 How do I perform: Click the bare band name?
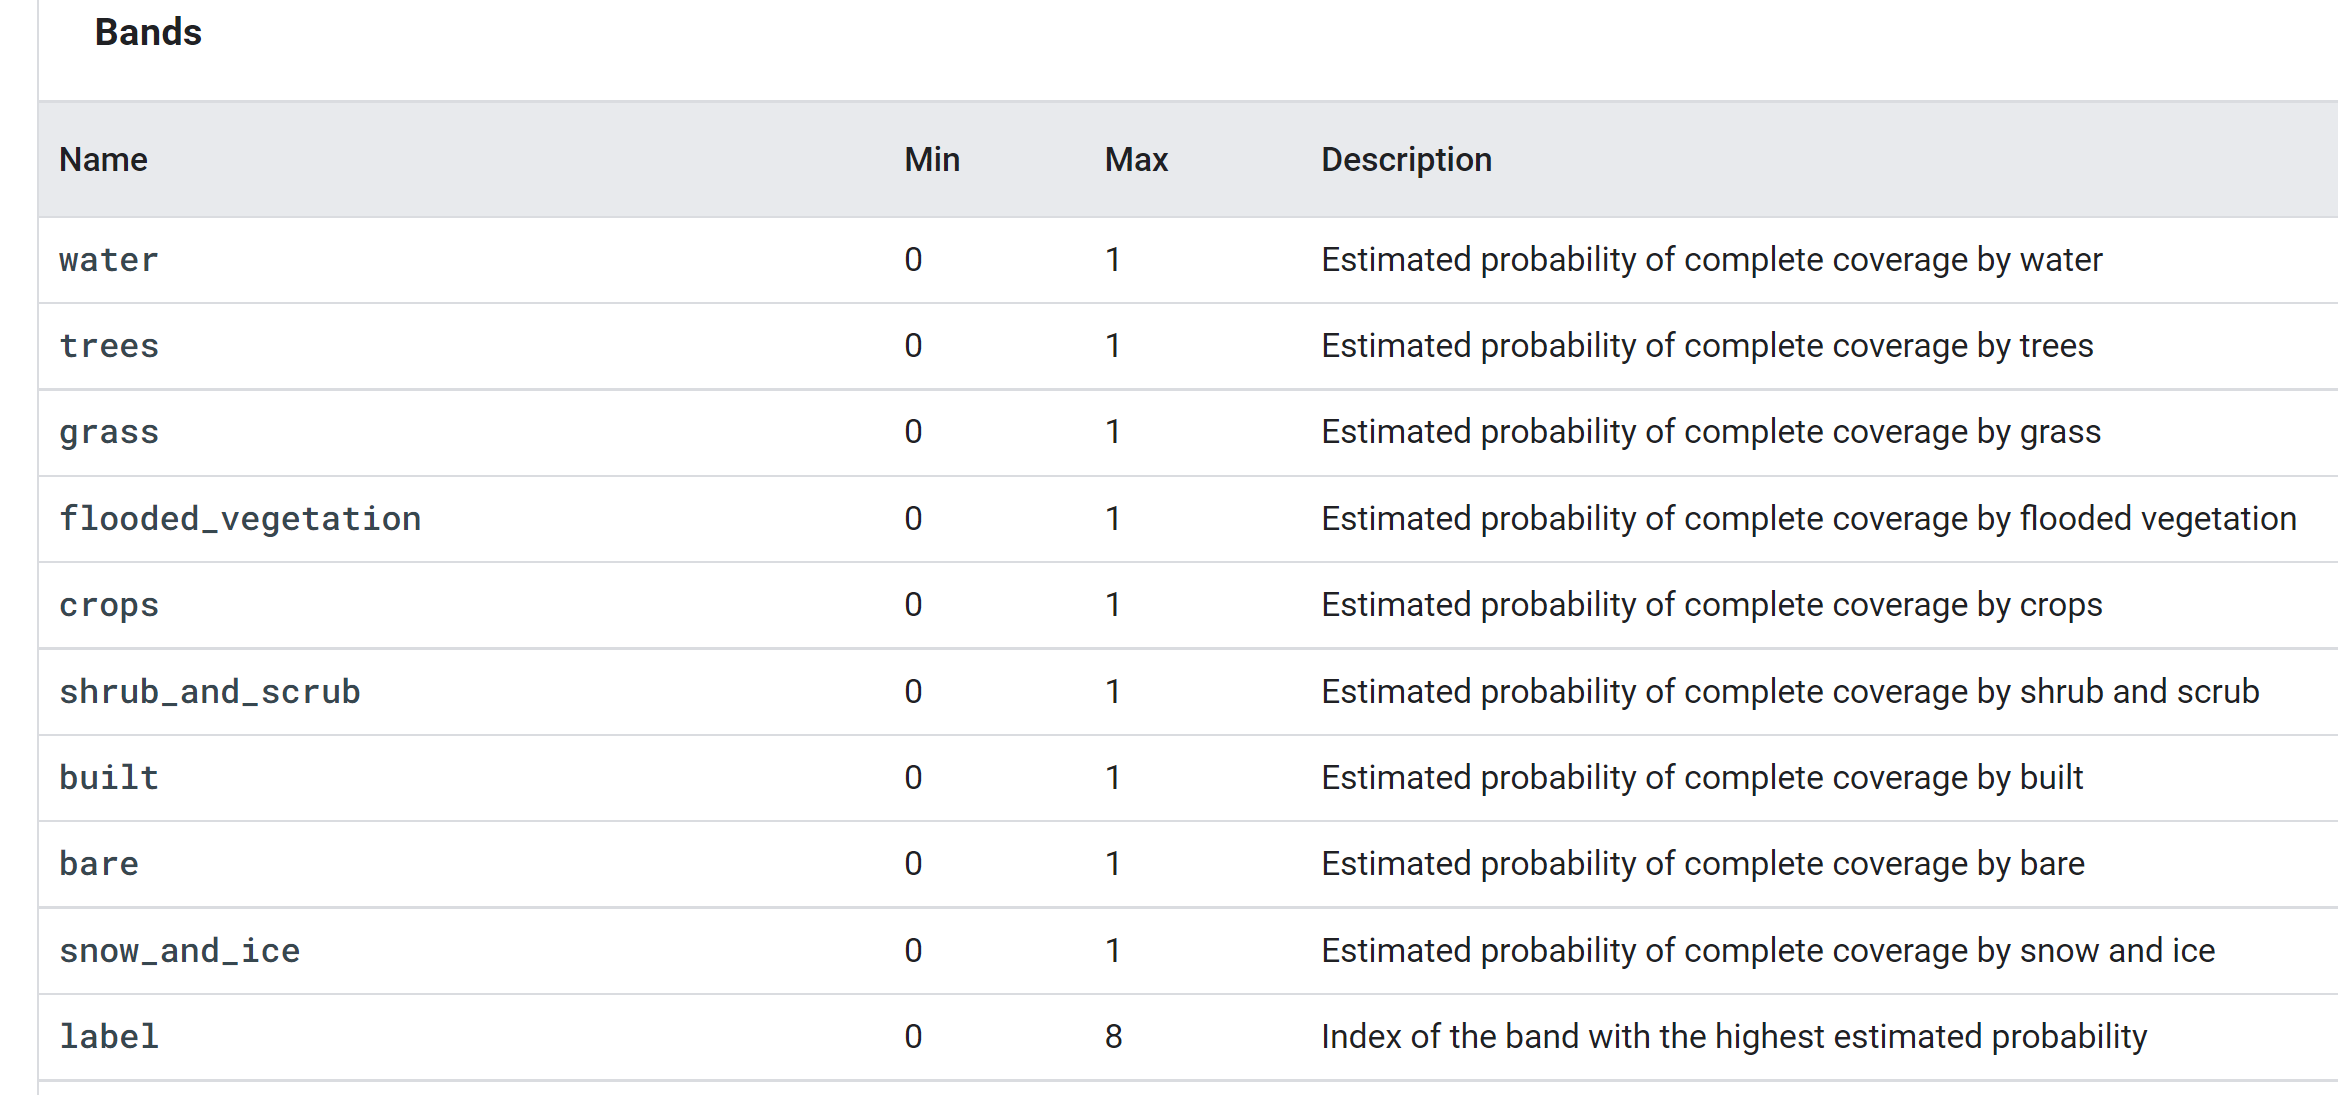click(98, 864)
